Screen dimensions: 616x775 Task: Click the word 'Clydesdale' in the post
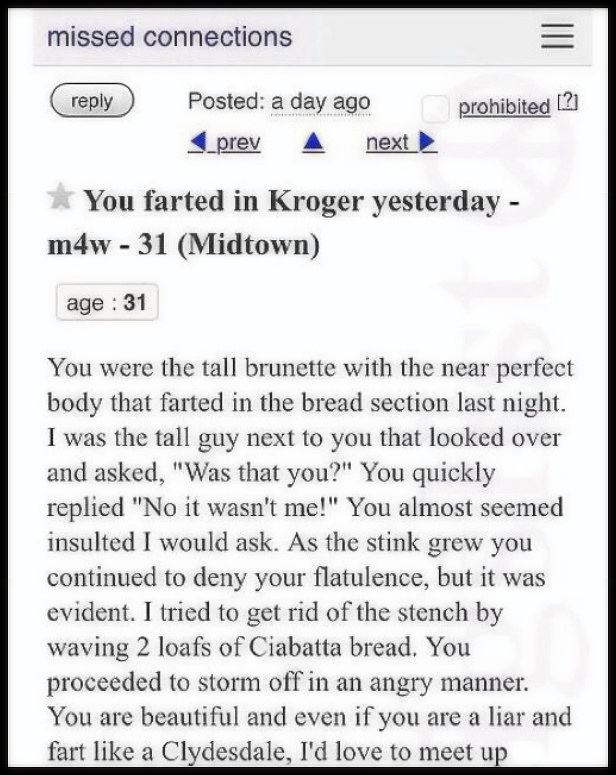click(223, 753)
